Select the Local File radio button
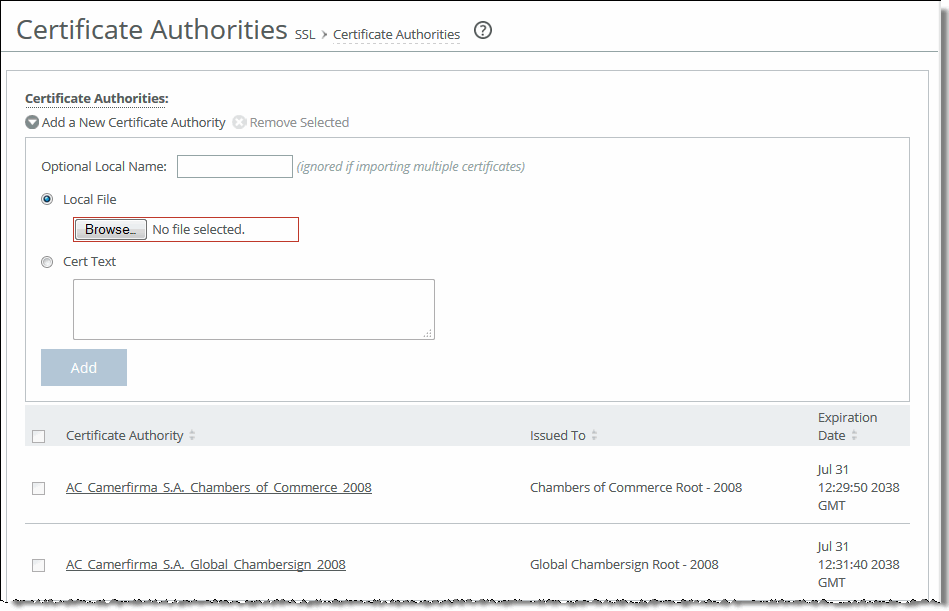 pos(46,199)
